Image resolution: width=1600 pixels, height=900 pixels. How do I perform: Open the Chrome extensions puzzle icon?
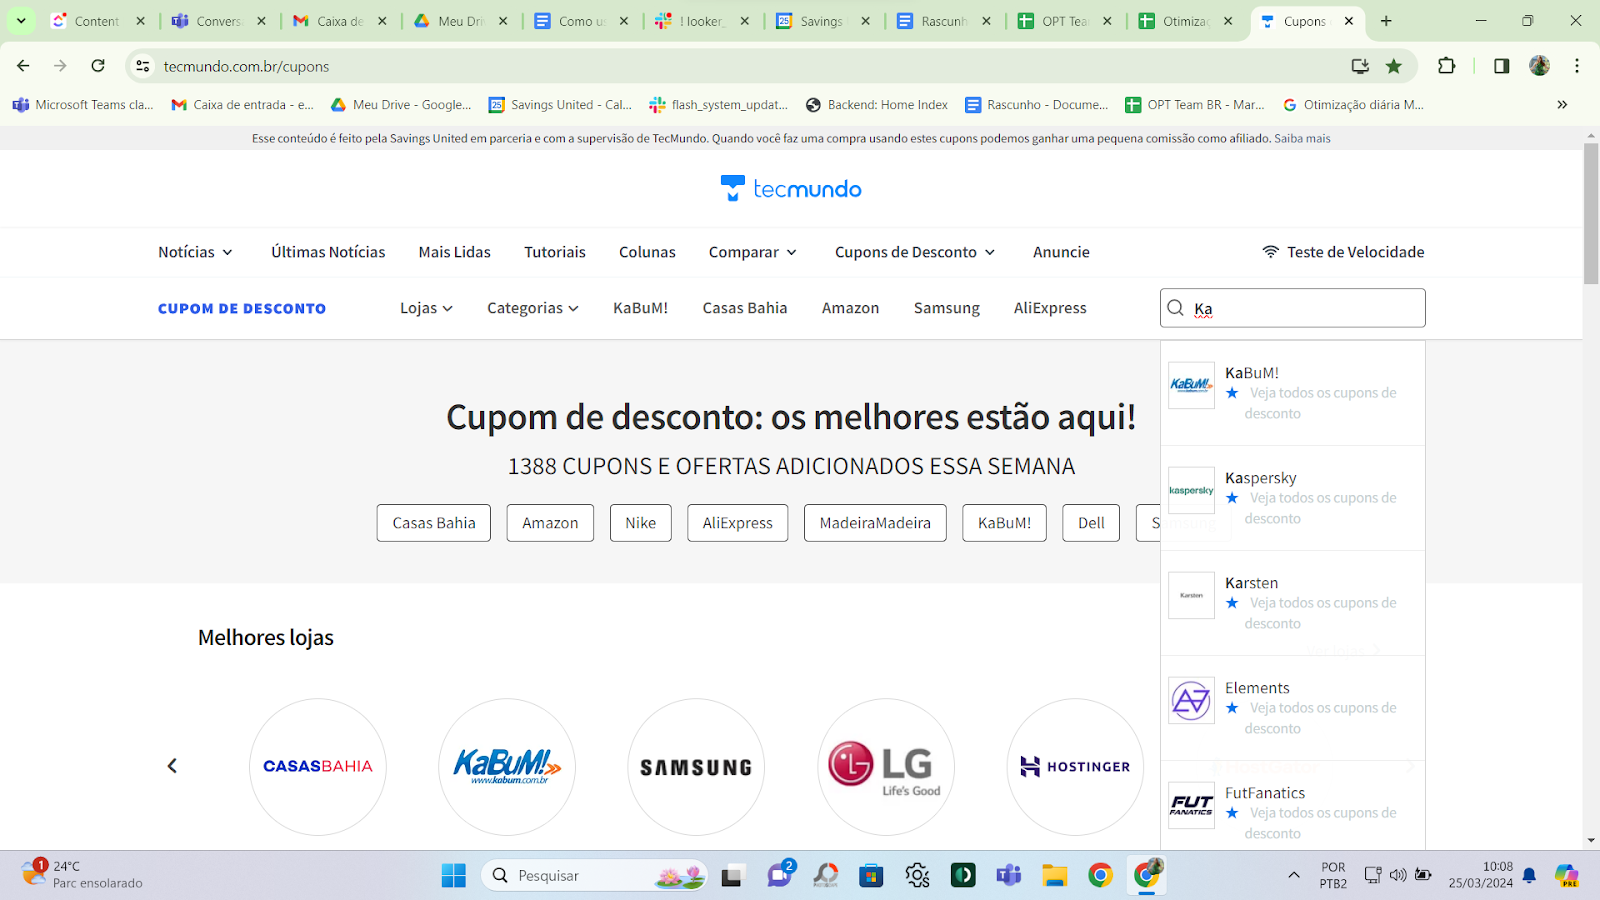pos(1447,66)
